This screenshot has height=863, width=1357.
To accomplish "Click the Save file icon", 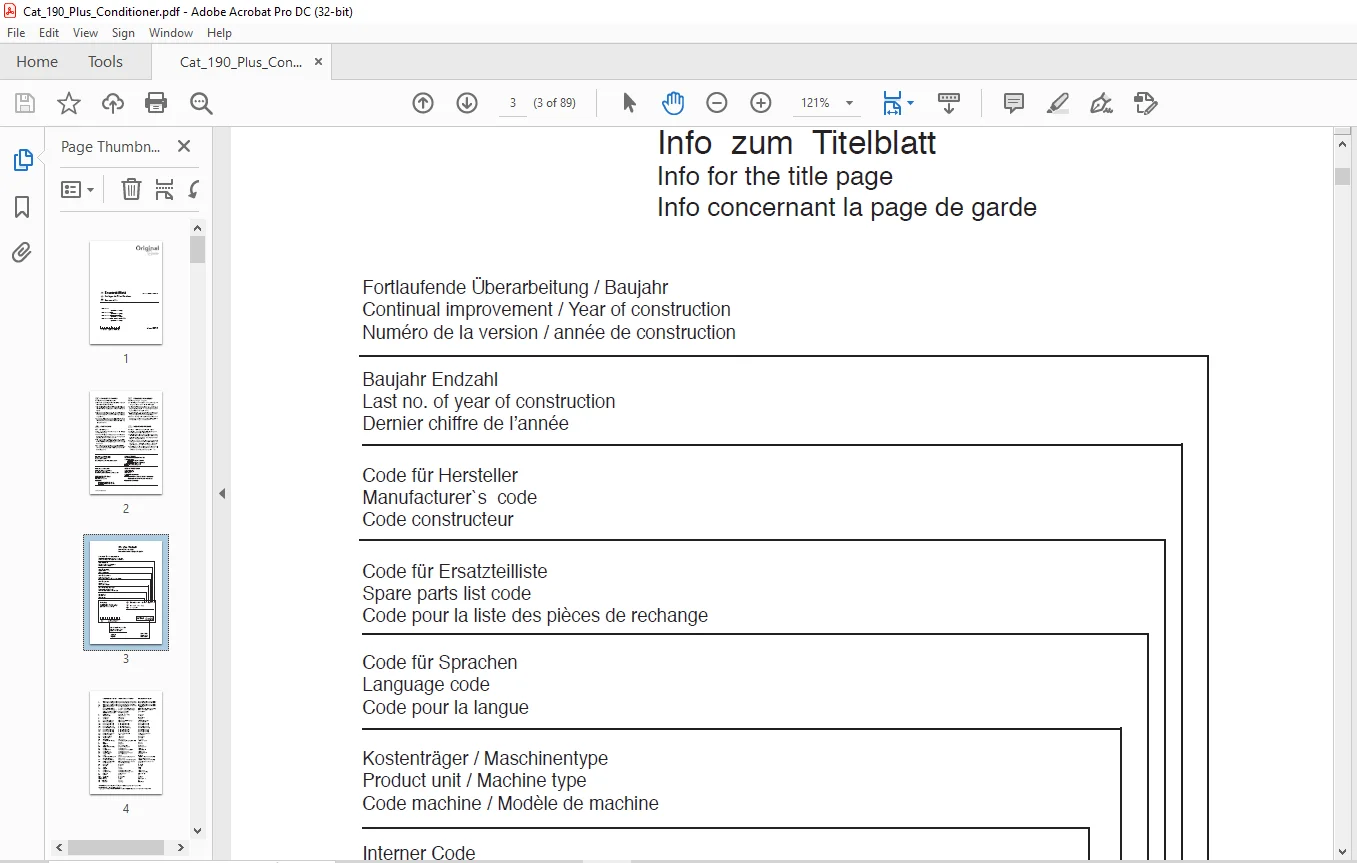I will coord(25,103).
